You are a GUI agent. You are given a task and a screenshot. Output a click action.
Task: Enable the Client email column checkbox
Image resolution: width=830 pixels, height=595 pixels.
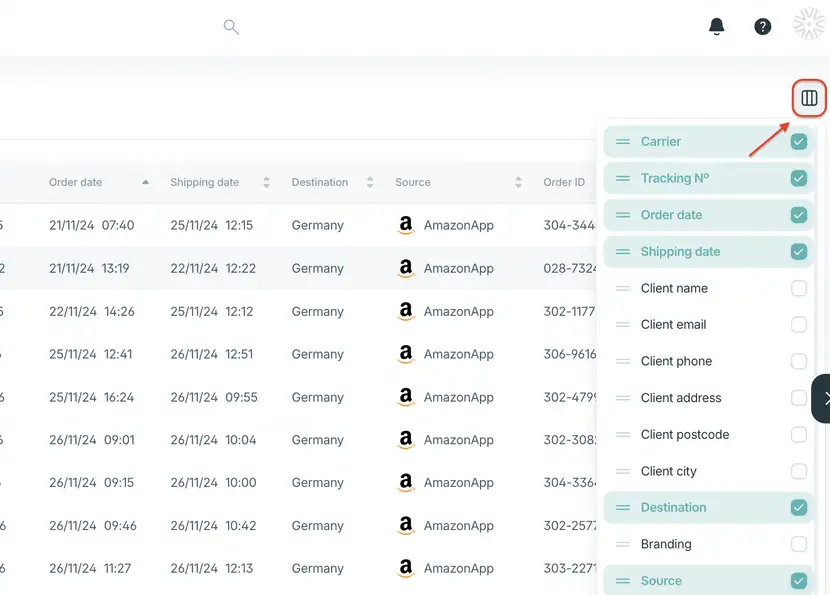(x=799, y=324)
